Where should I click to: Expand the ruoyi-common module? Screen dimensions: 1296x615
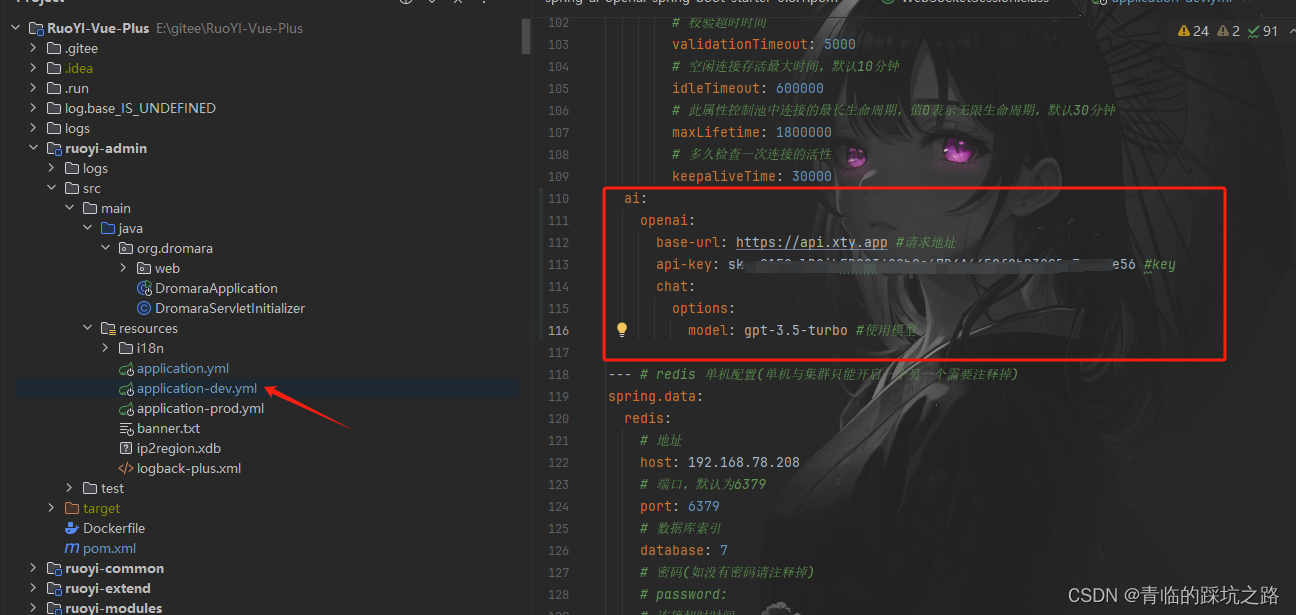coord(33,568)
